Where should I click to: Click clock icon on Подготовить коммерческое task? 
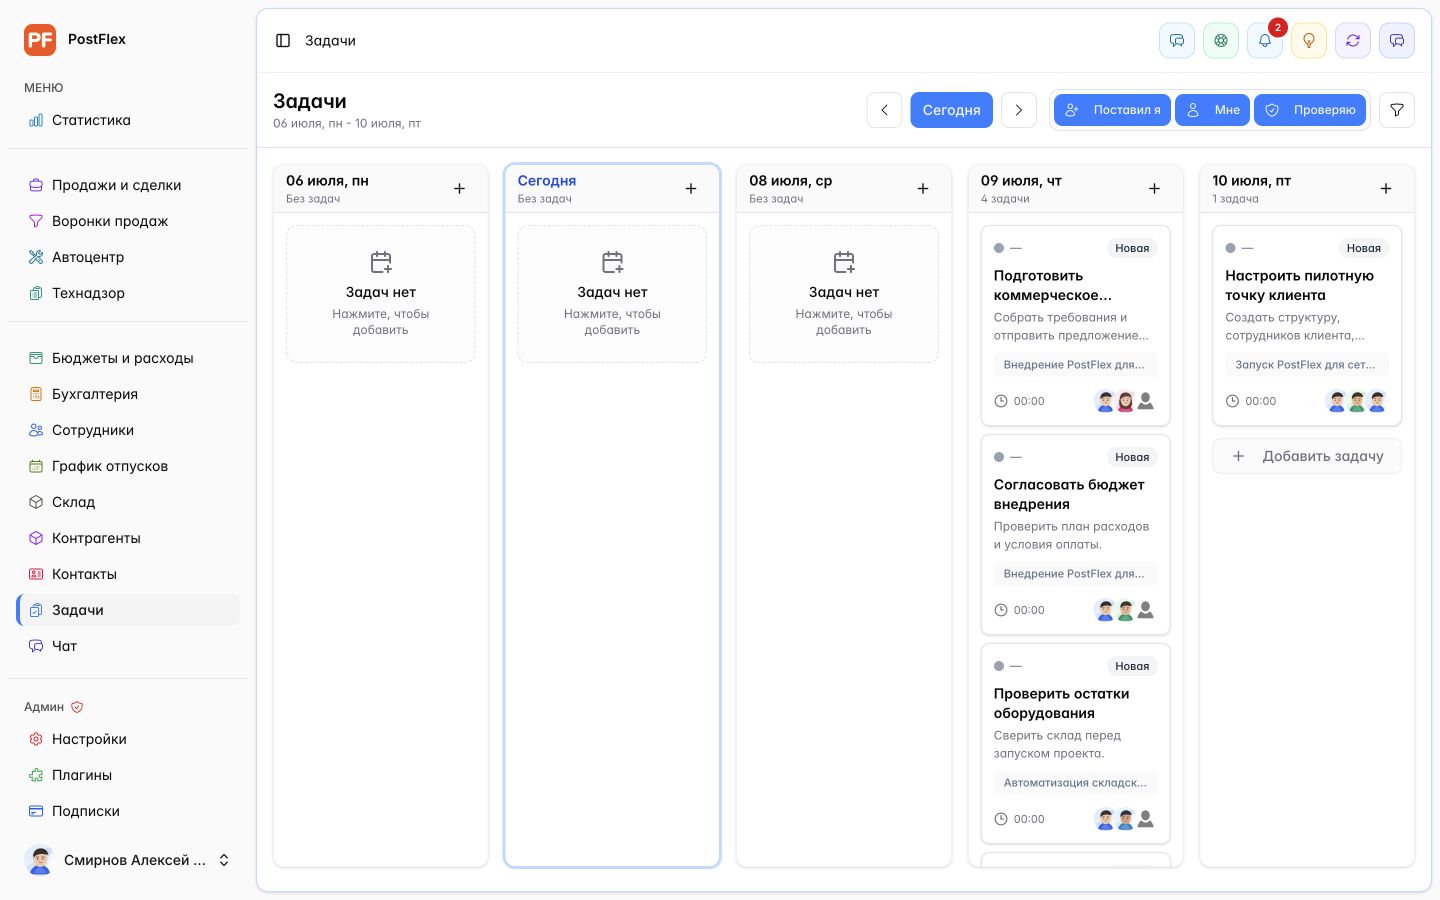point(1001,401)
